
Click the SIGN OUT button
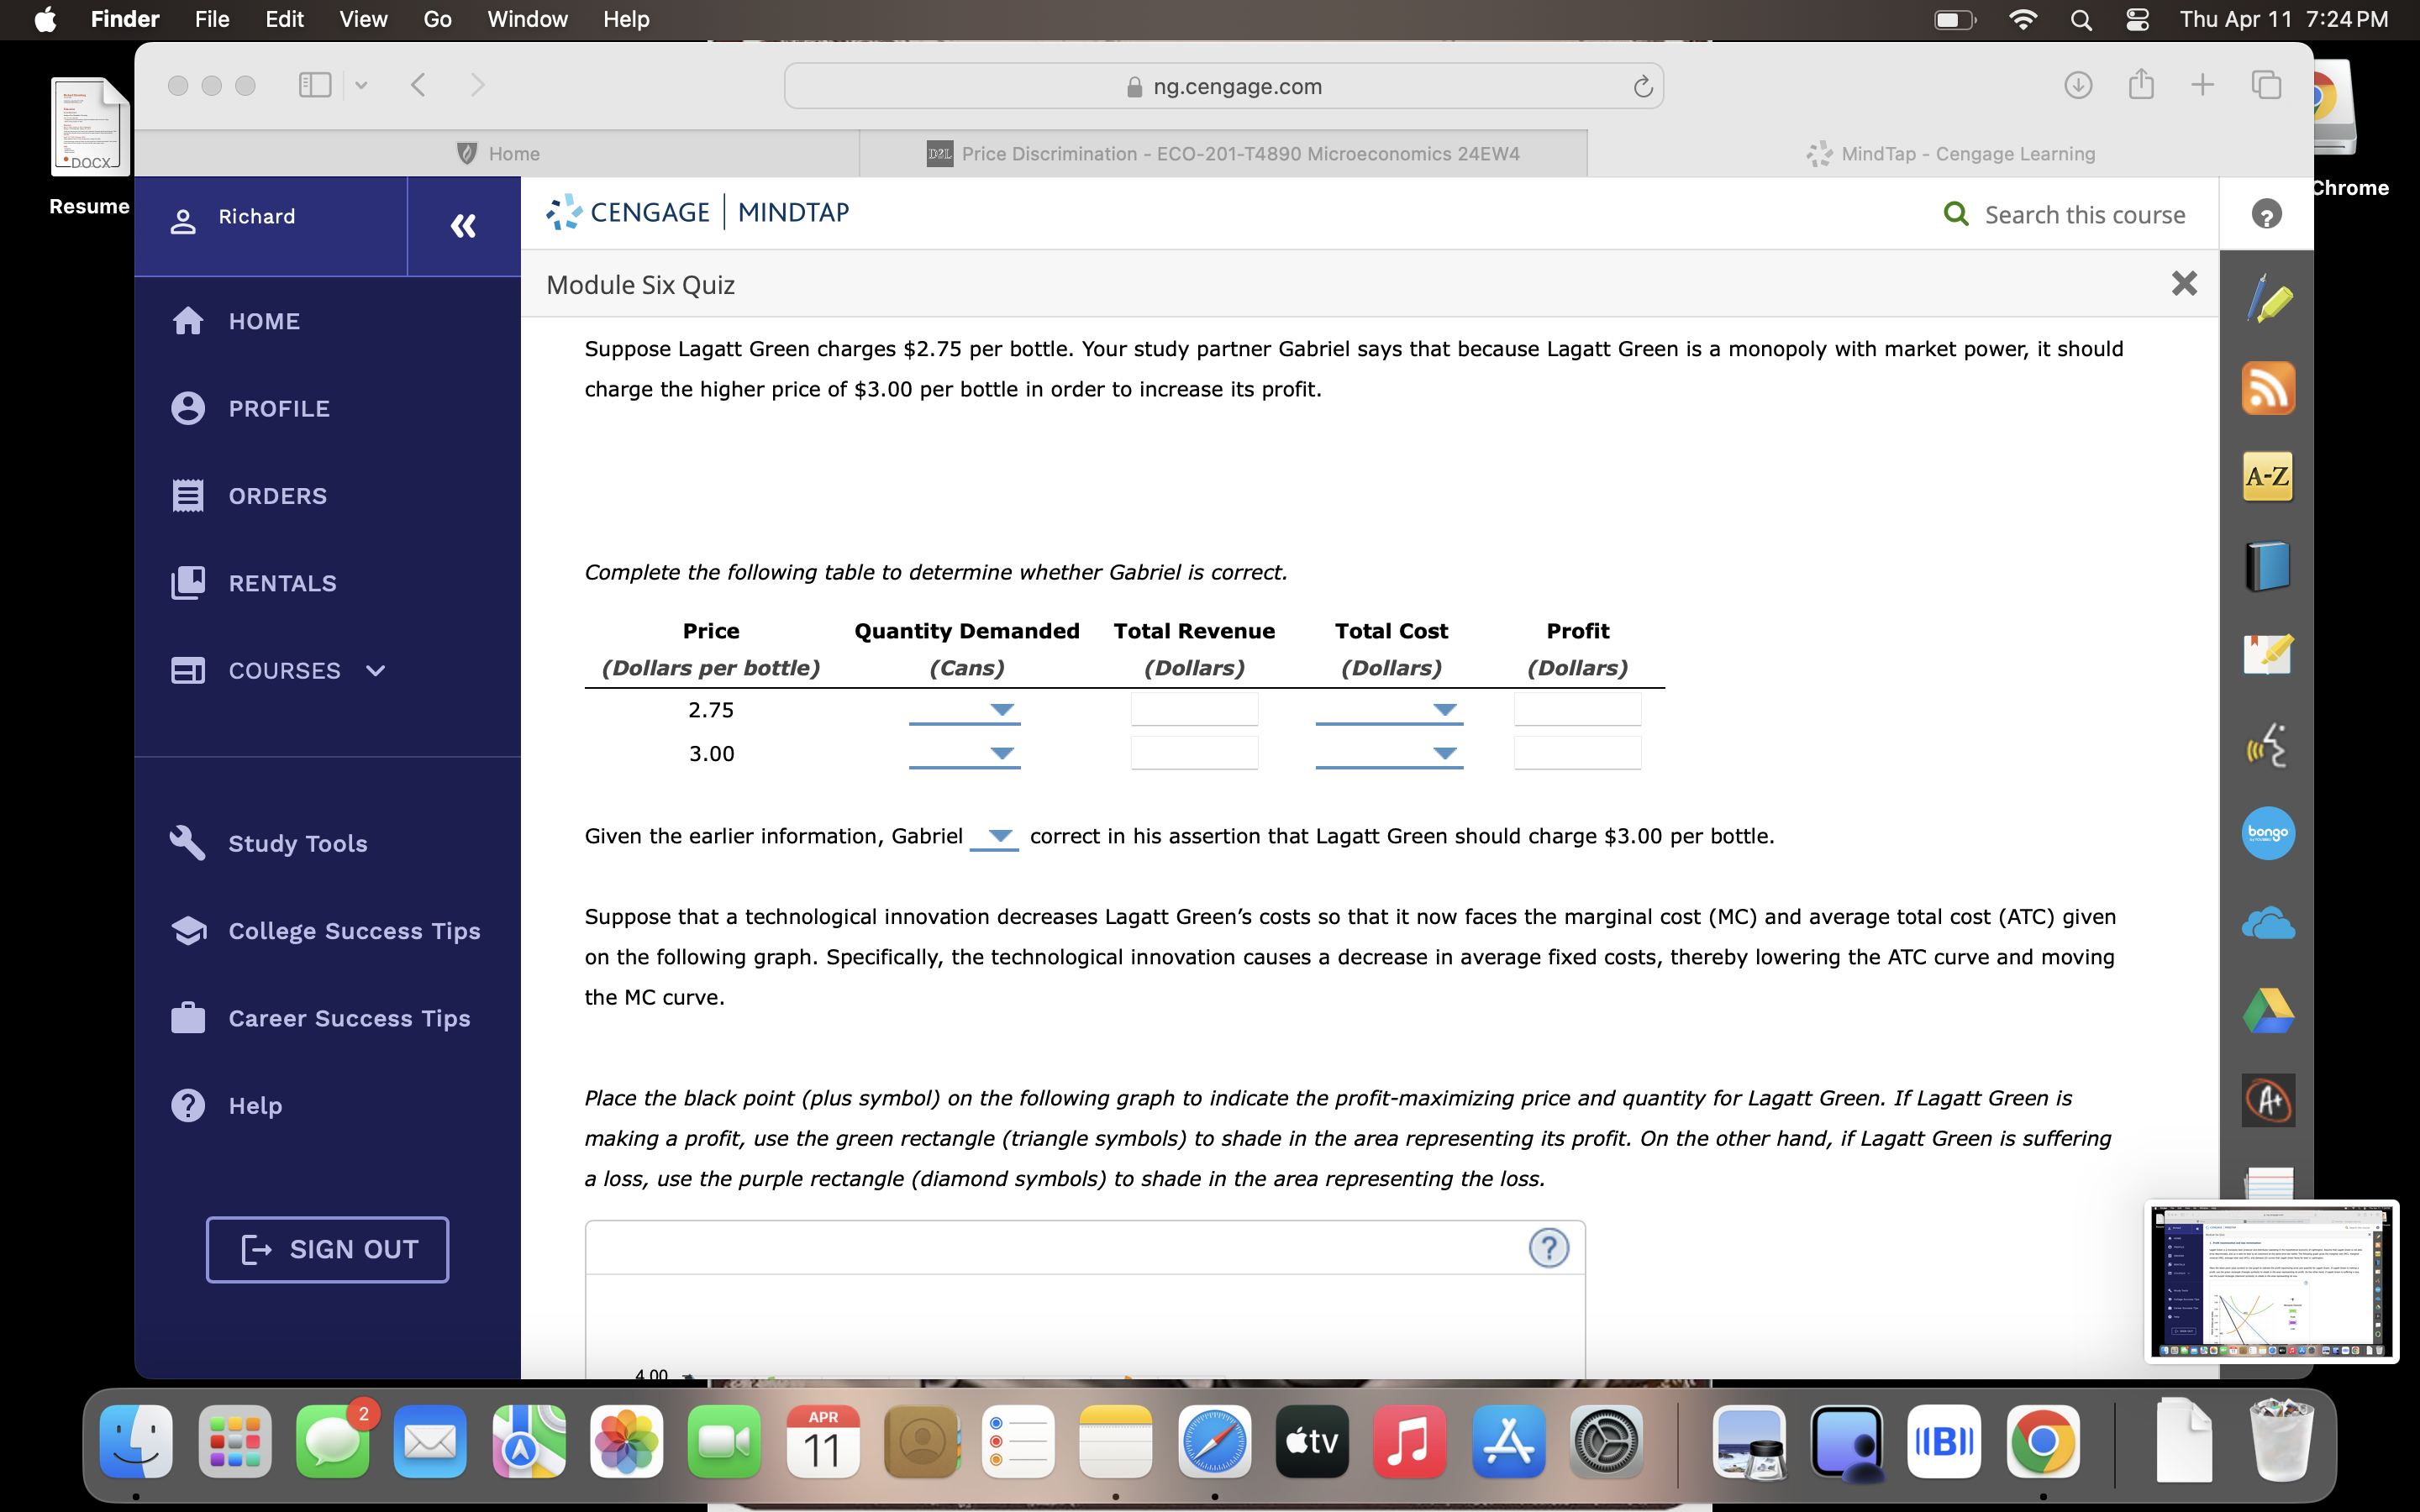click(327, 1249)
